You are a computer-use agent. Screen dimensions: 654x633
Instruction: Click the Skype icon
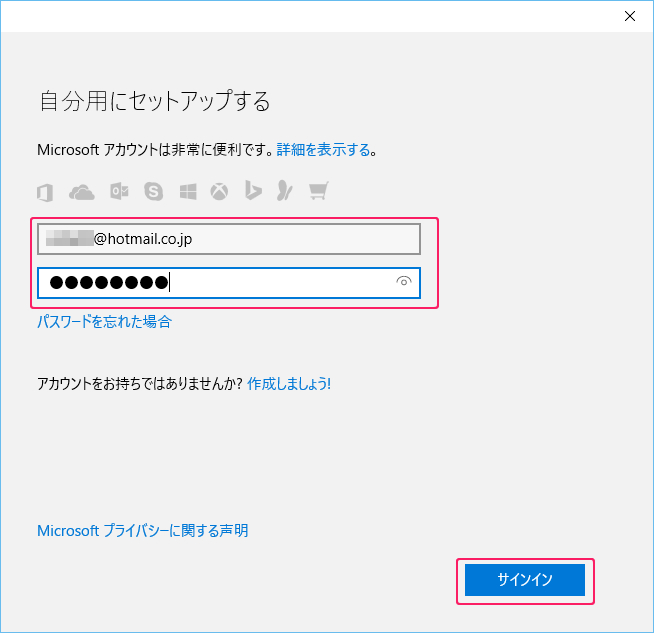click(x=153, y=191)
